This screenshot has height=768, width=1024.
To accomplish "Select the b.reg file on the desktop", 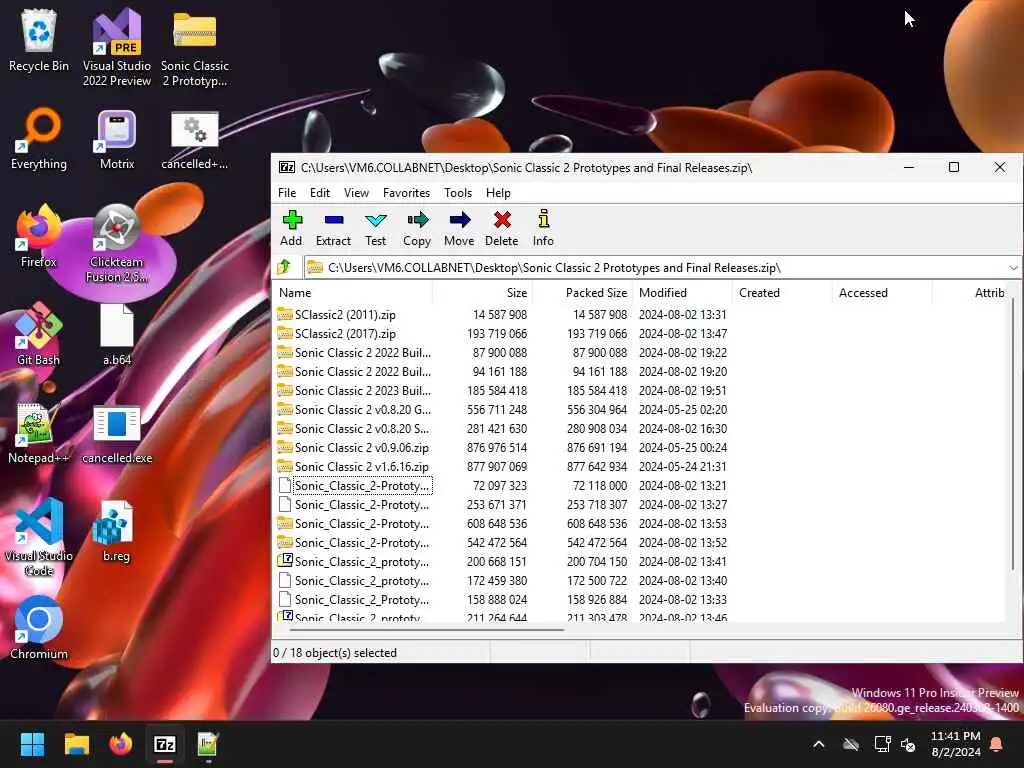I will [x=117, y=530].
